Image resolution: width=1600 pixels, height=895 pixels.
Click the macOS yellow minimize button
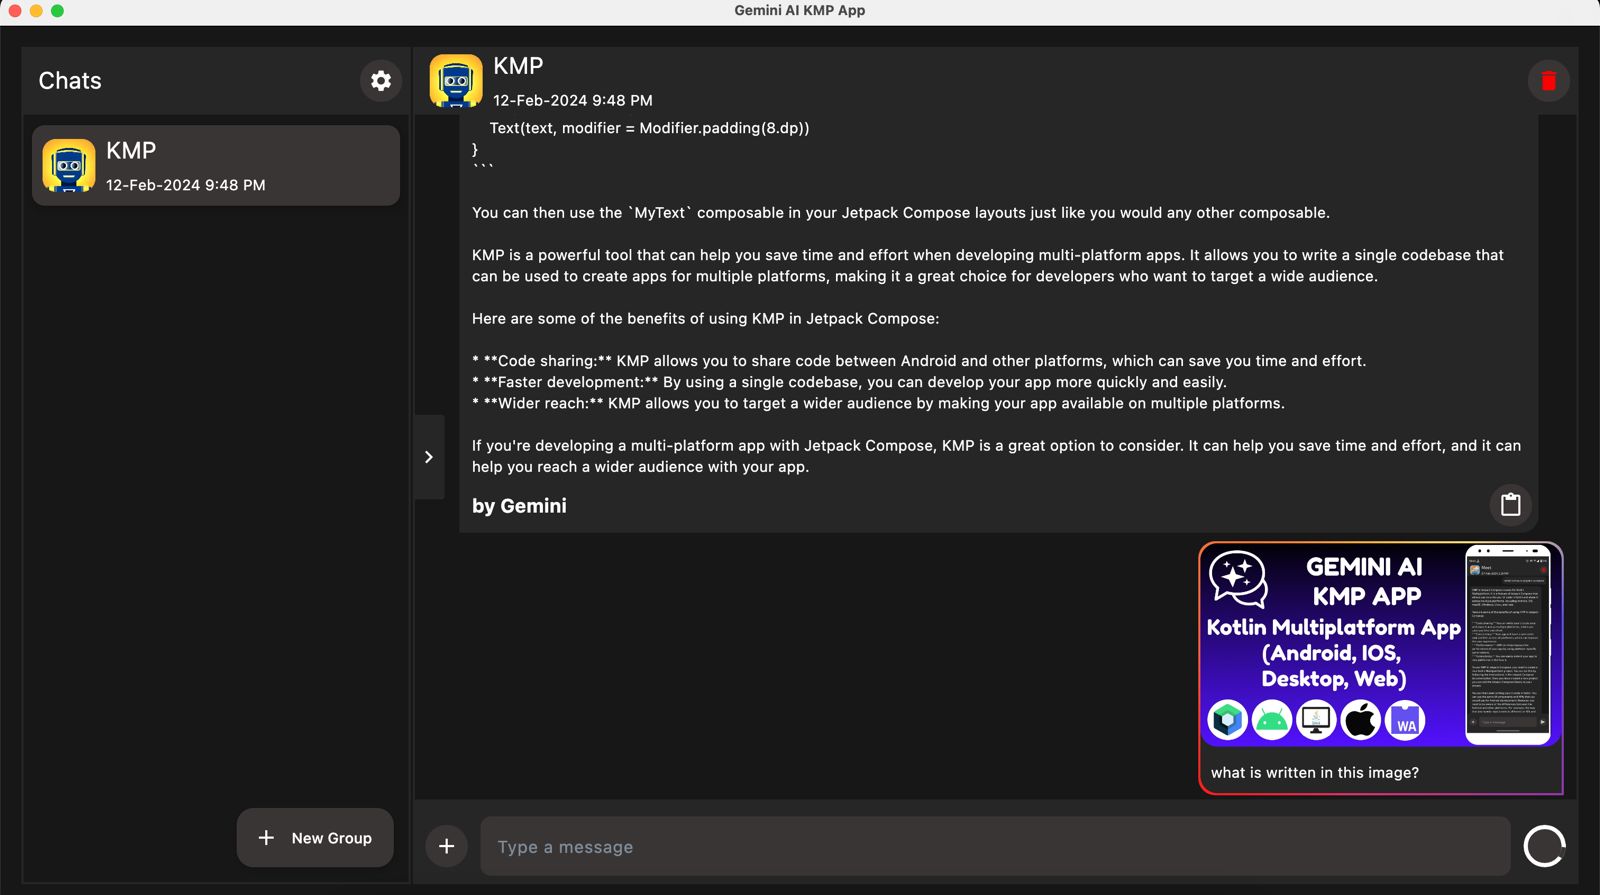tap(36, 11)
